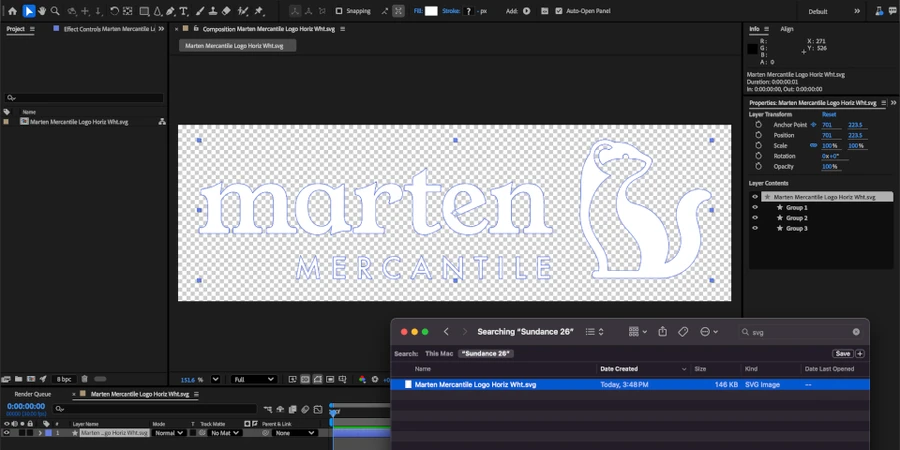Select the Rectangle shape tool
Image resolution: width=900 pixels, height=450 pixels.
click(144, 11)
